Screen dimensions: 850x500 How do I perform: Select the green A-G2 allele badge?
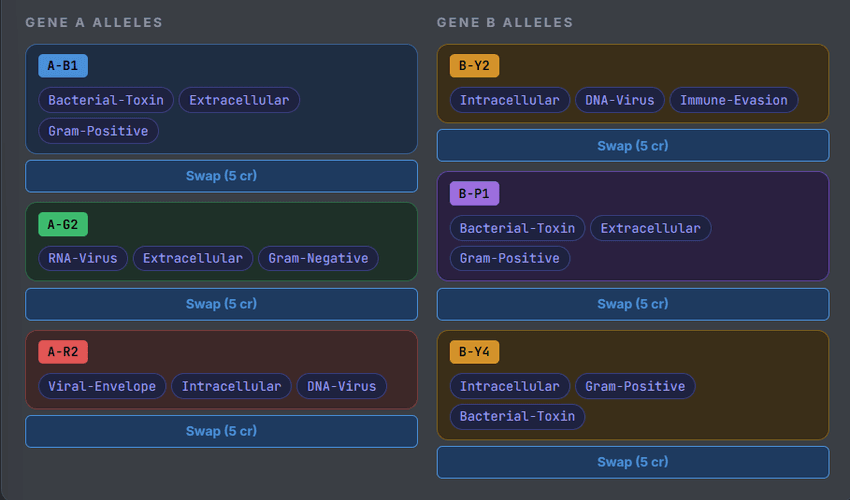click(63, 225)
